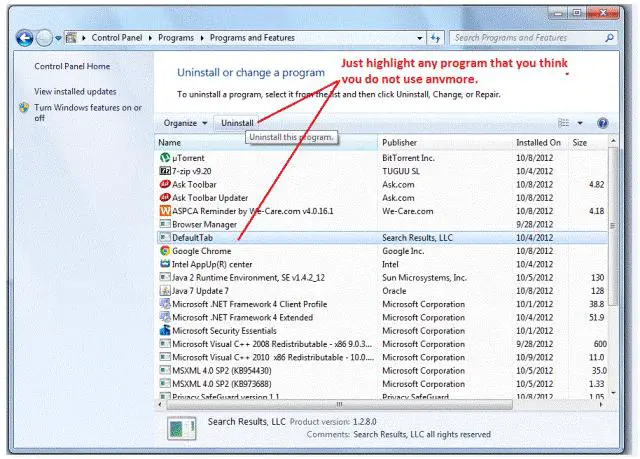Select Microsoft Security Essentials entry name
The image size is (640, 459).
tap(224, 330)
